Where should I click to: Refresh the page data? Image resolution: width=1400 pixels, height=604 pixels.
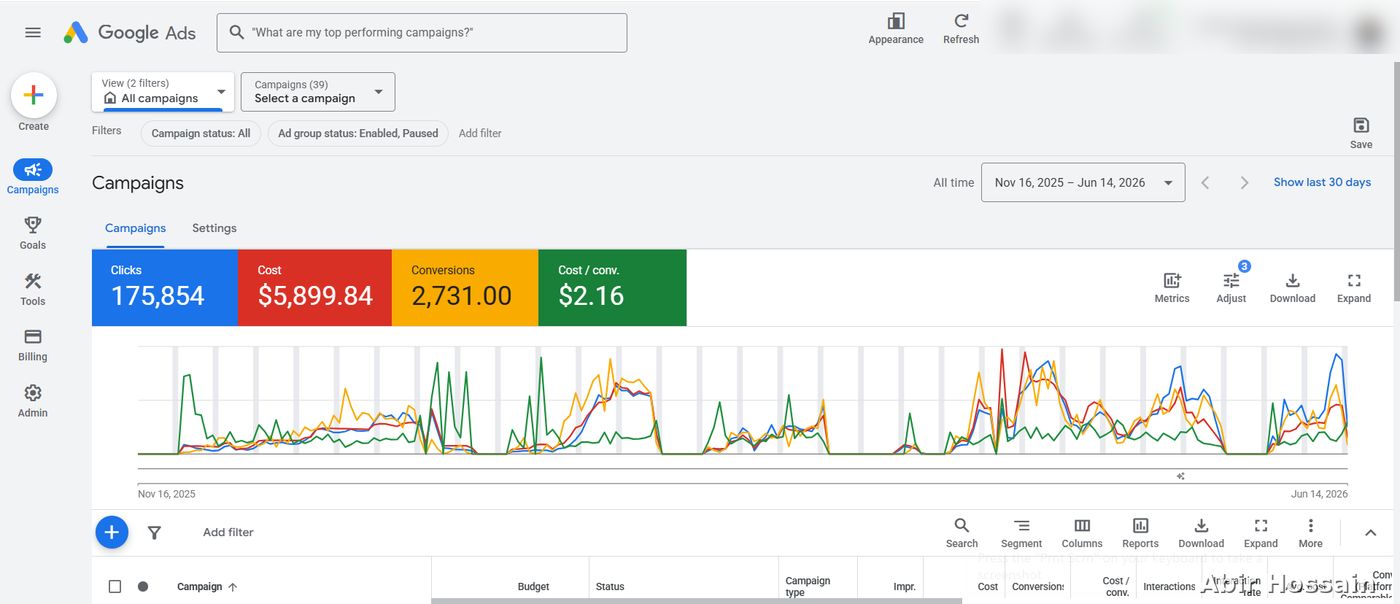click(961, 28)
